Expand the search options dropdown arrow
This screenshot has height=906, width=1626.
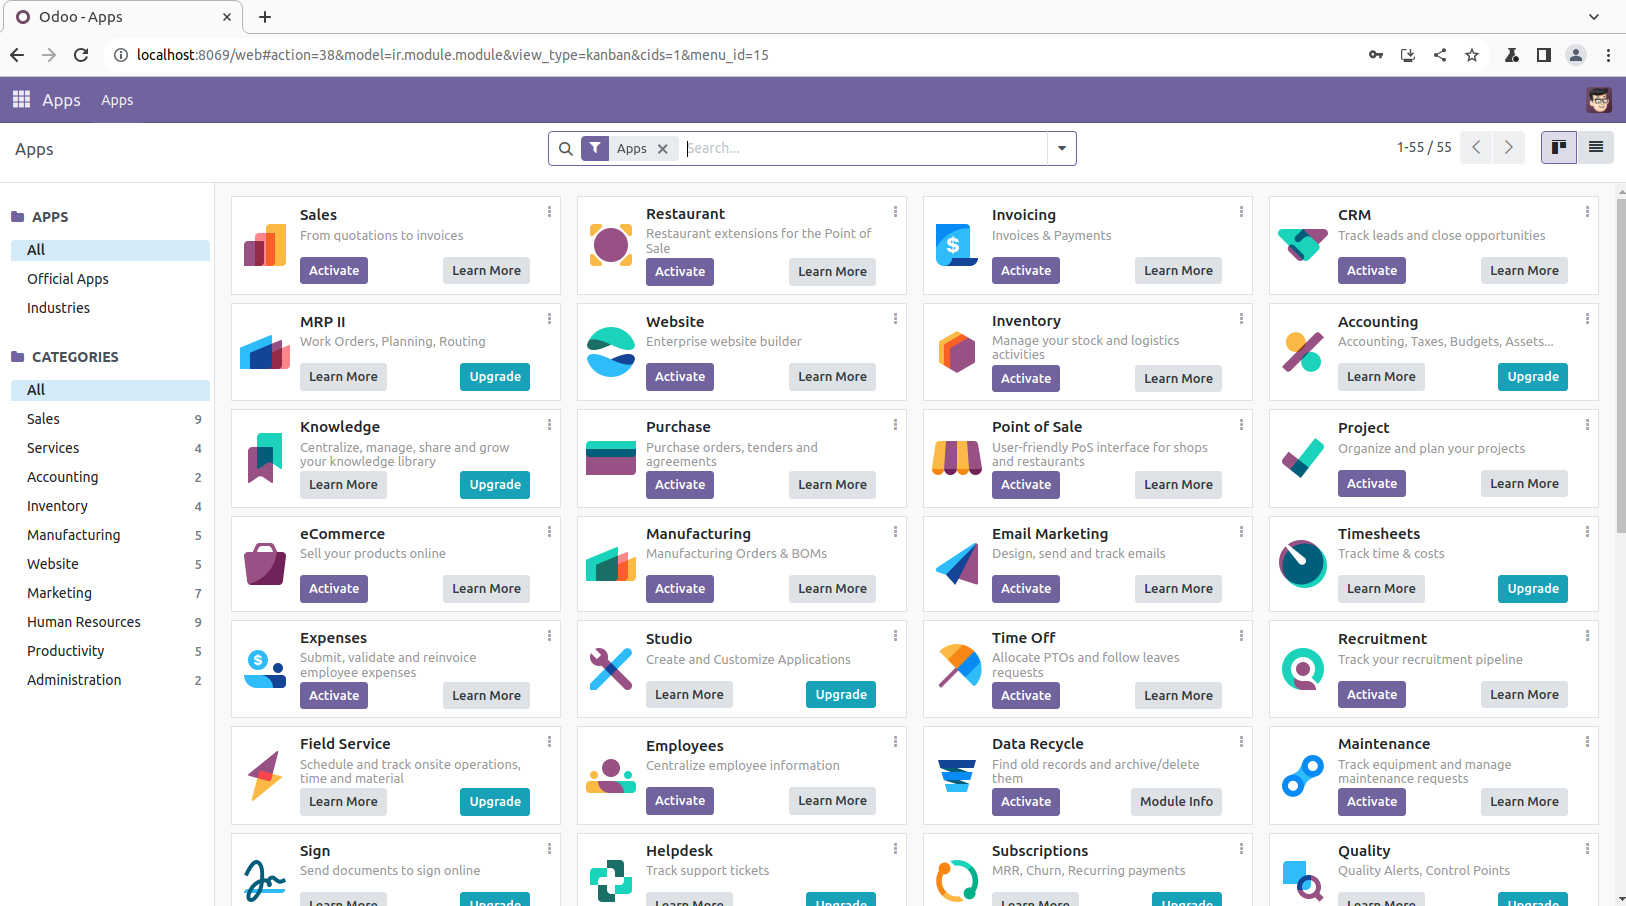pyautogui.click(x=1061, y=149)
